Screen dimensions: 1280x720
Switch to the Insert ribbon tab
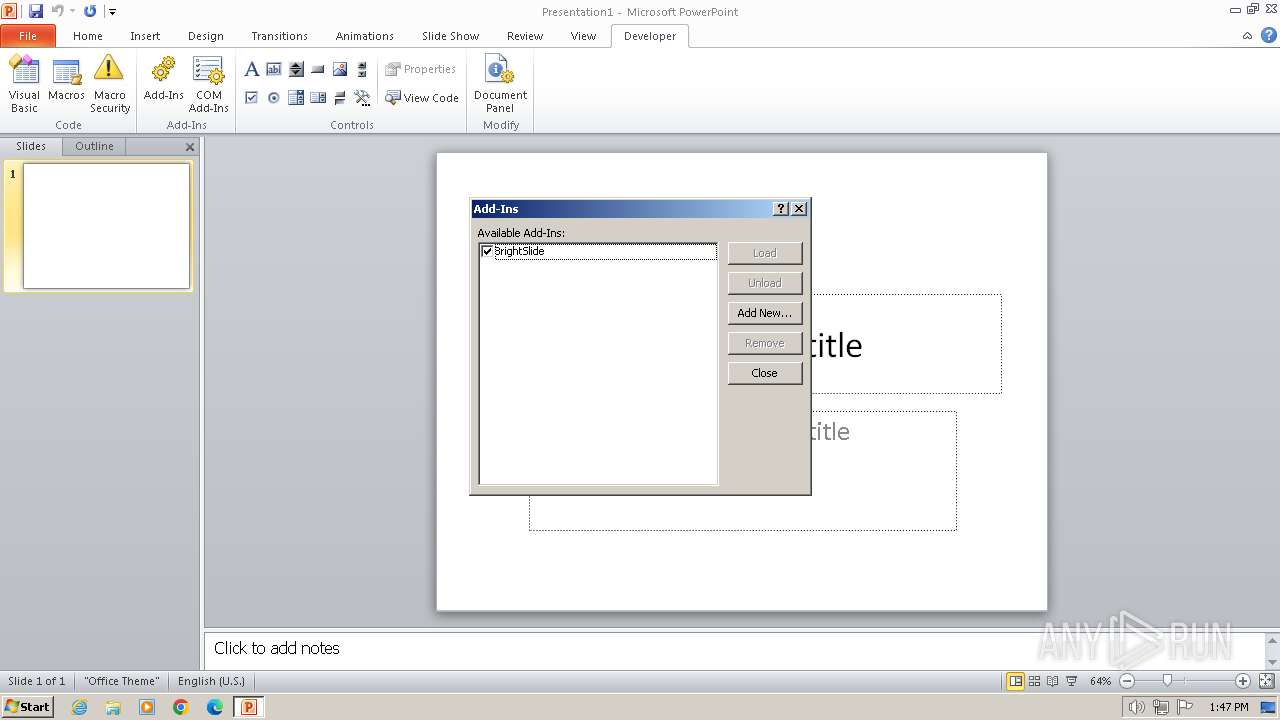[145, 36]
